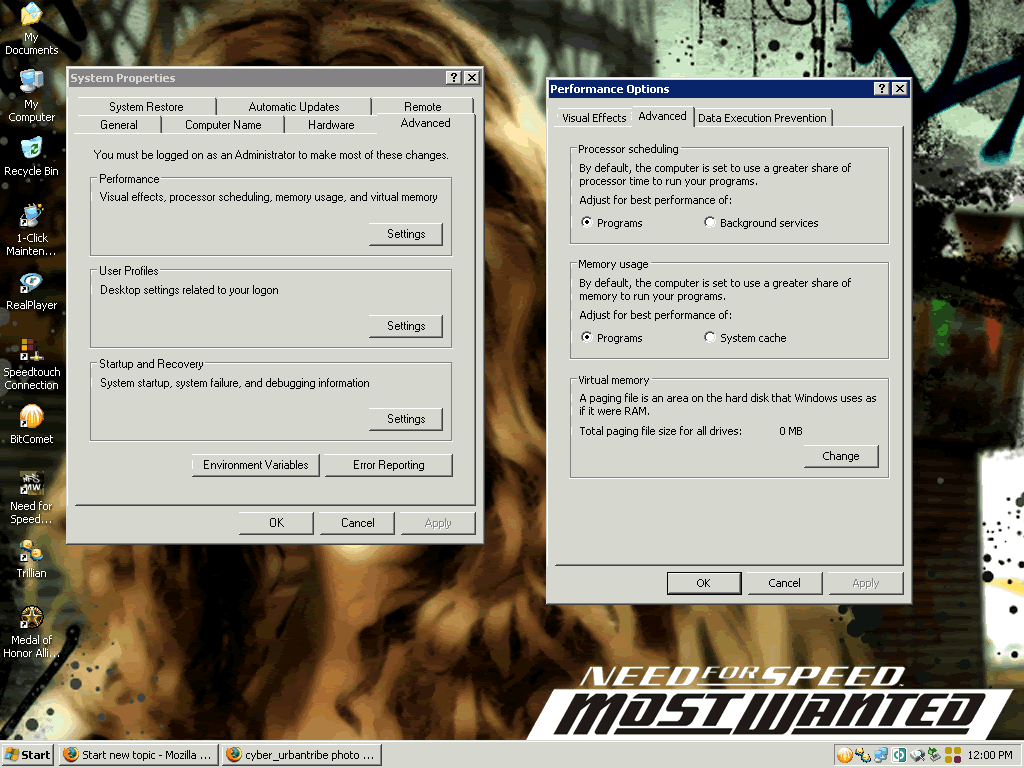Close the System Properties window with X
The height and width of the screenshot is (768, 1024).
coord(472,78)
